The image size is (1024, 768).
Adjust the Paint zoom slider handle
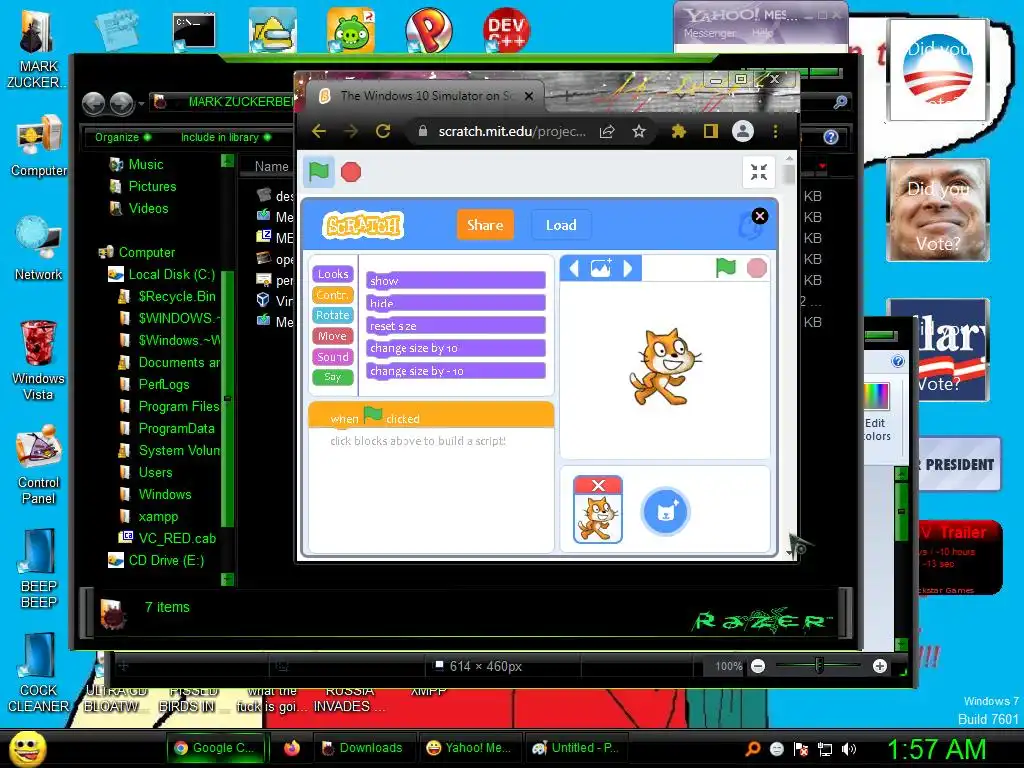click(x=819, y=666)
